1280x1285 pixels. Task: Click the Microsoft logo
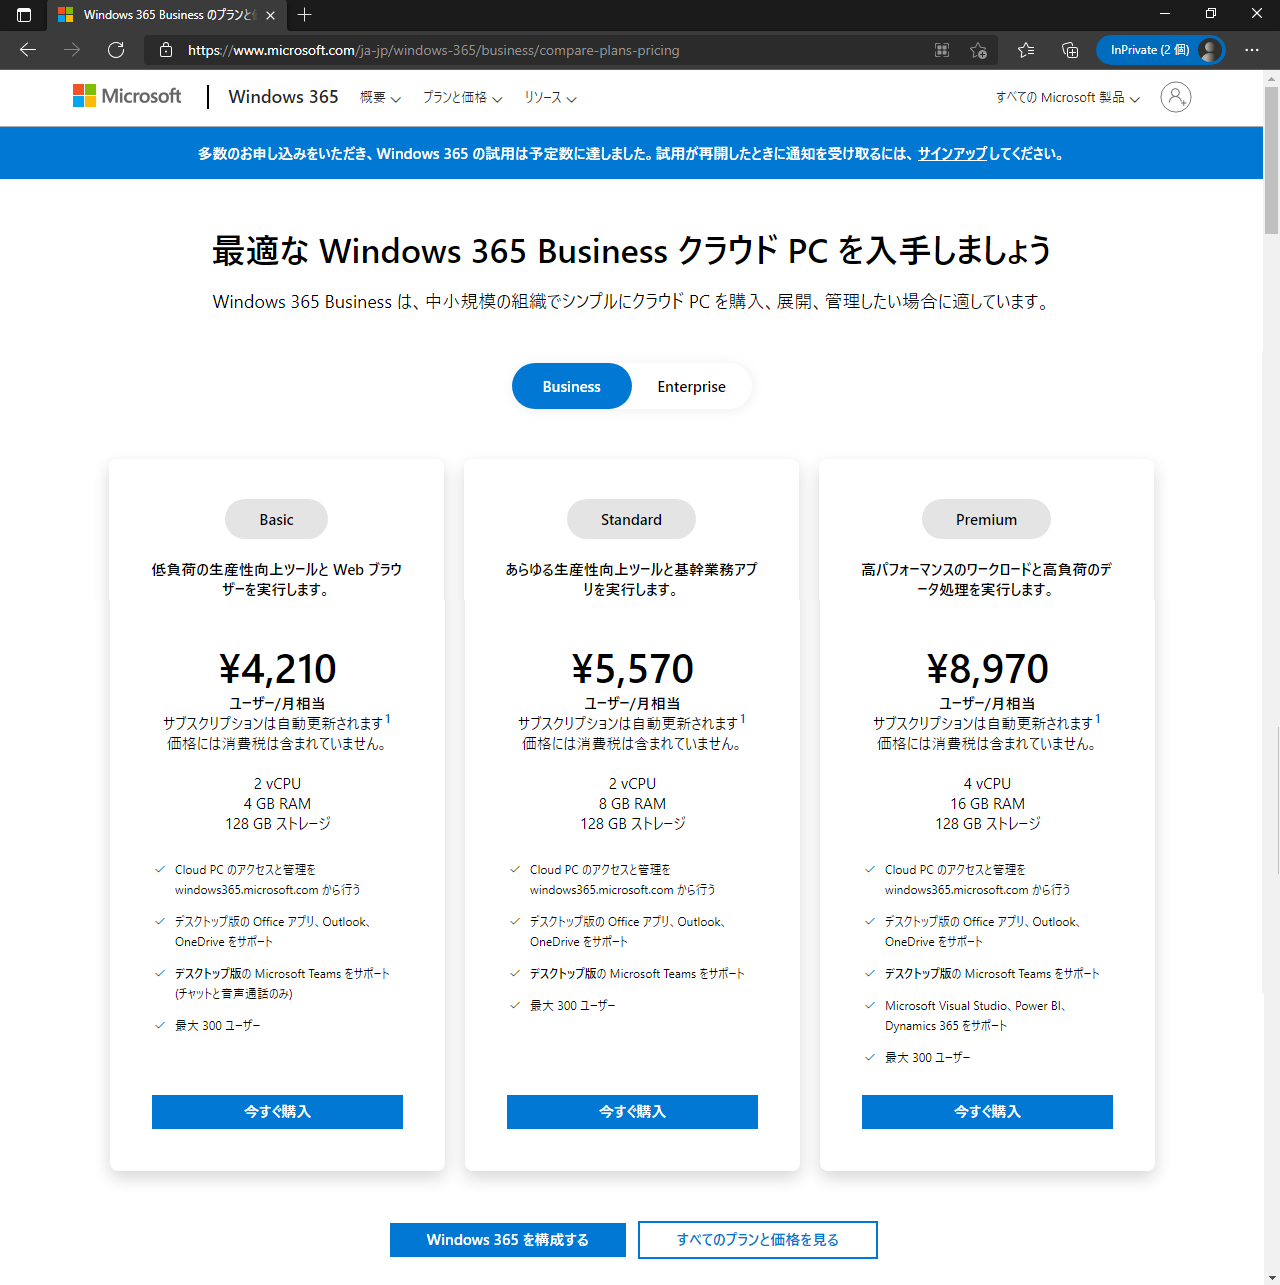tap(127, 96)
